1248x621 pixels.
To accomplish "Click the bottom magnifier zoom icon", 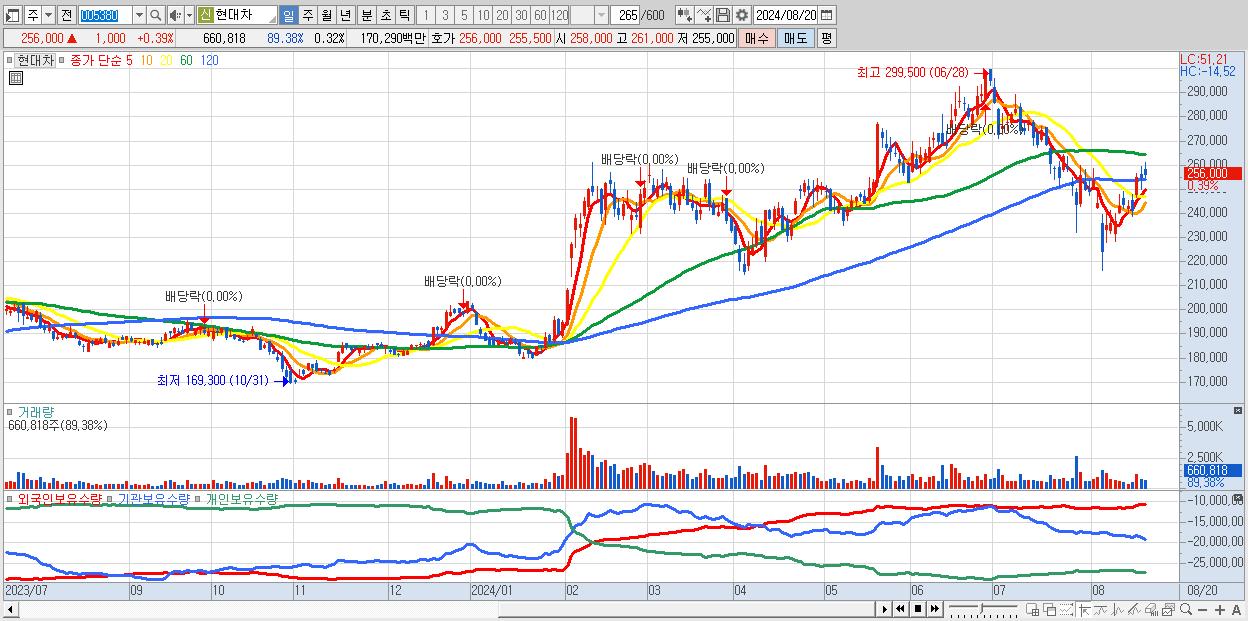I will point(1185,609).
